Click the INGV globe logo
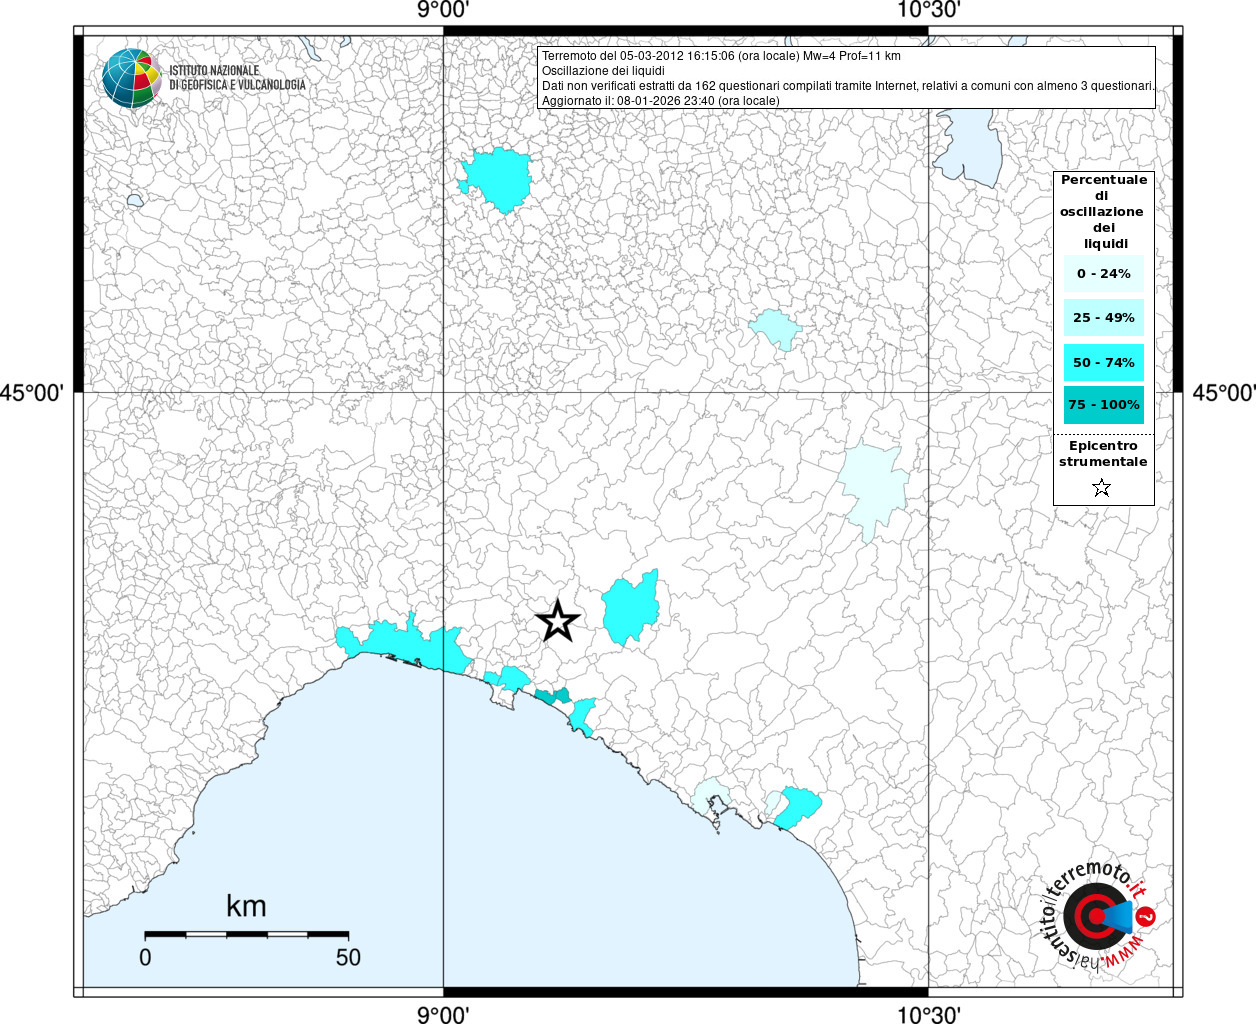The width and height of the screenshot is (1256, 1024). (132, 77)
